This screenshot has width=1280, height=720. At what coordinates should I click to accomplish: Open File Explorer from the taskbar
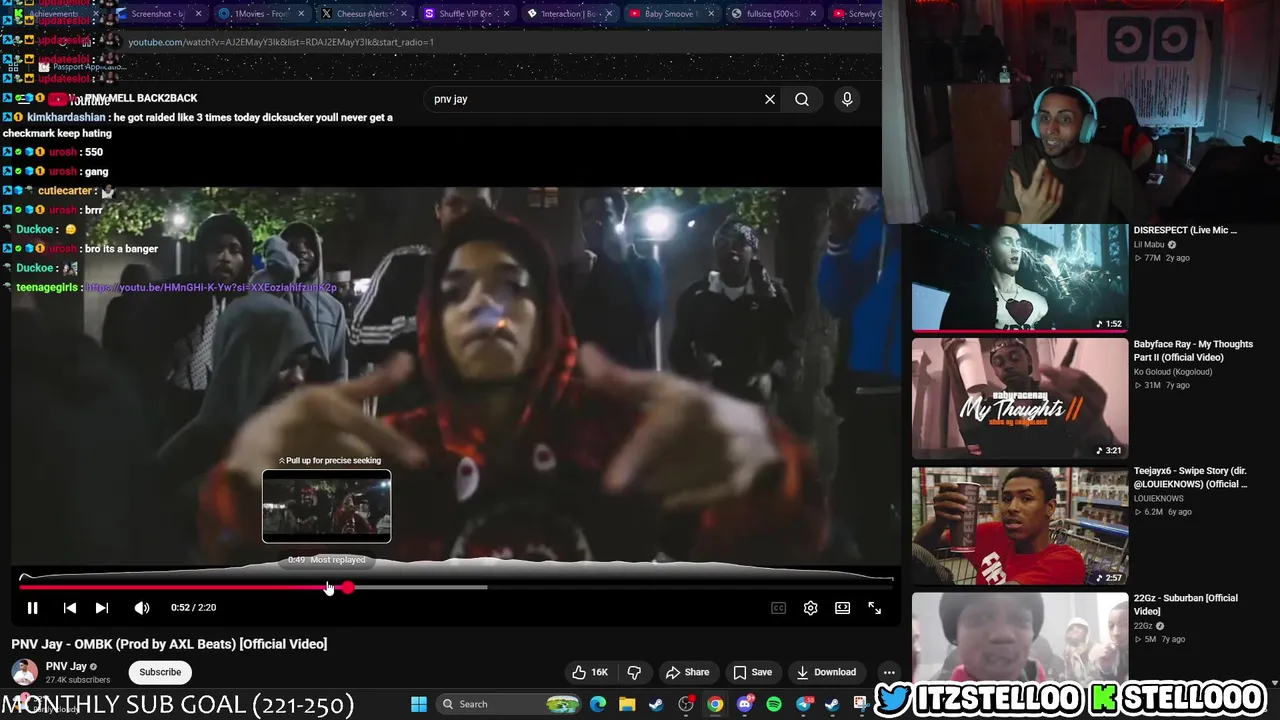627,704
